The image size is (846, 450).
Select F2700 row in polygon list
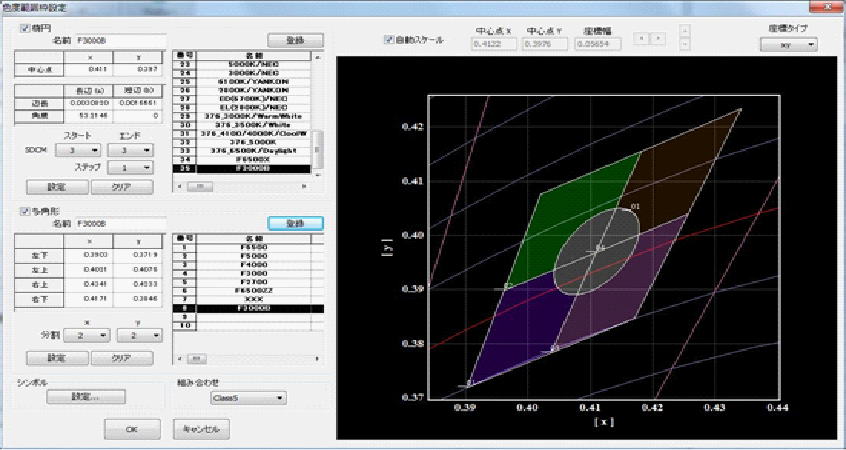tap(248, 282)
